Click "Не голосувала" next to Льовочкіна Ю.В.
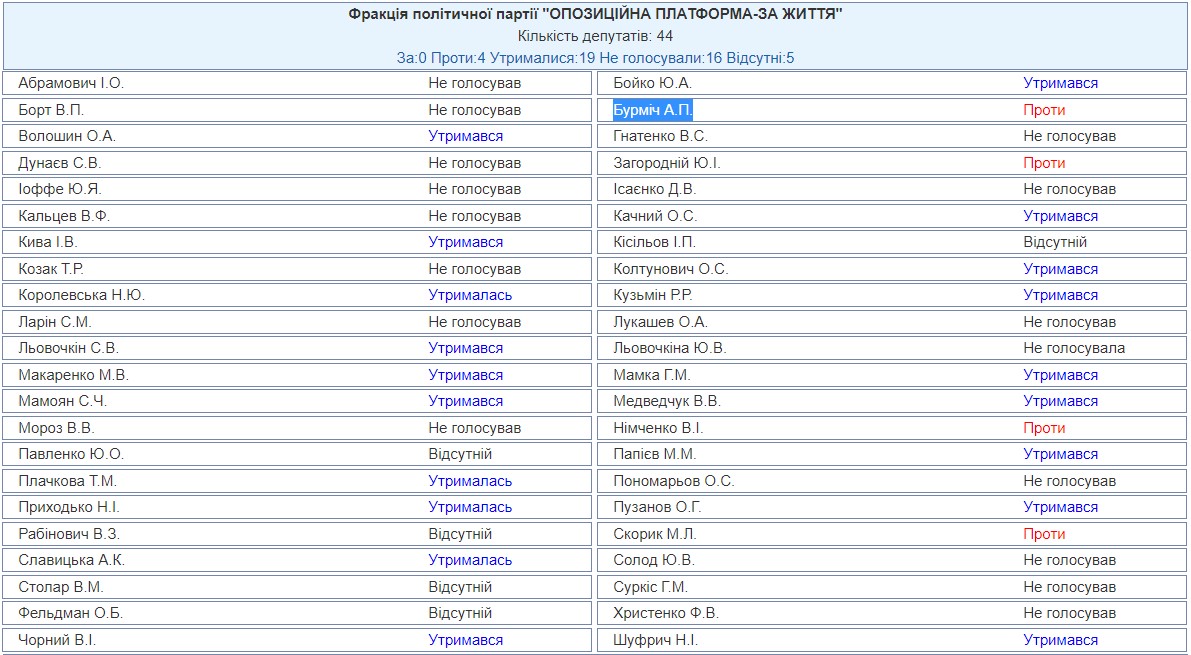The height and width of the screenshot is (655, 1191). [1074, 348]
